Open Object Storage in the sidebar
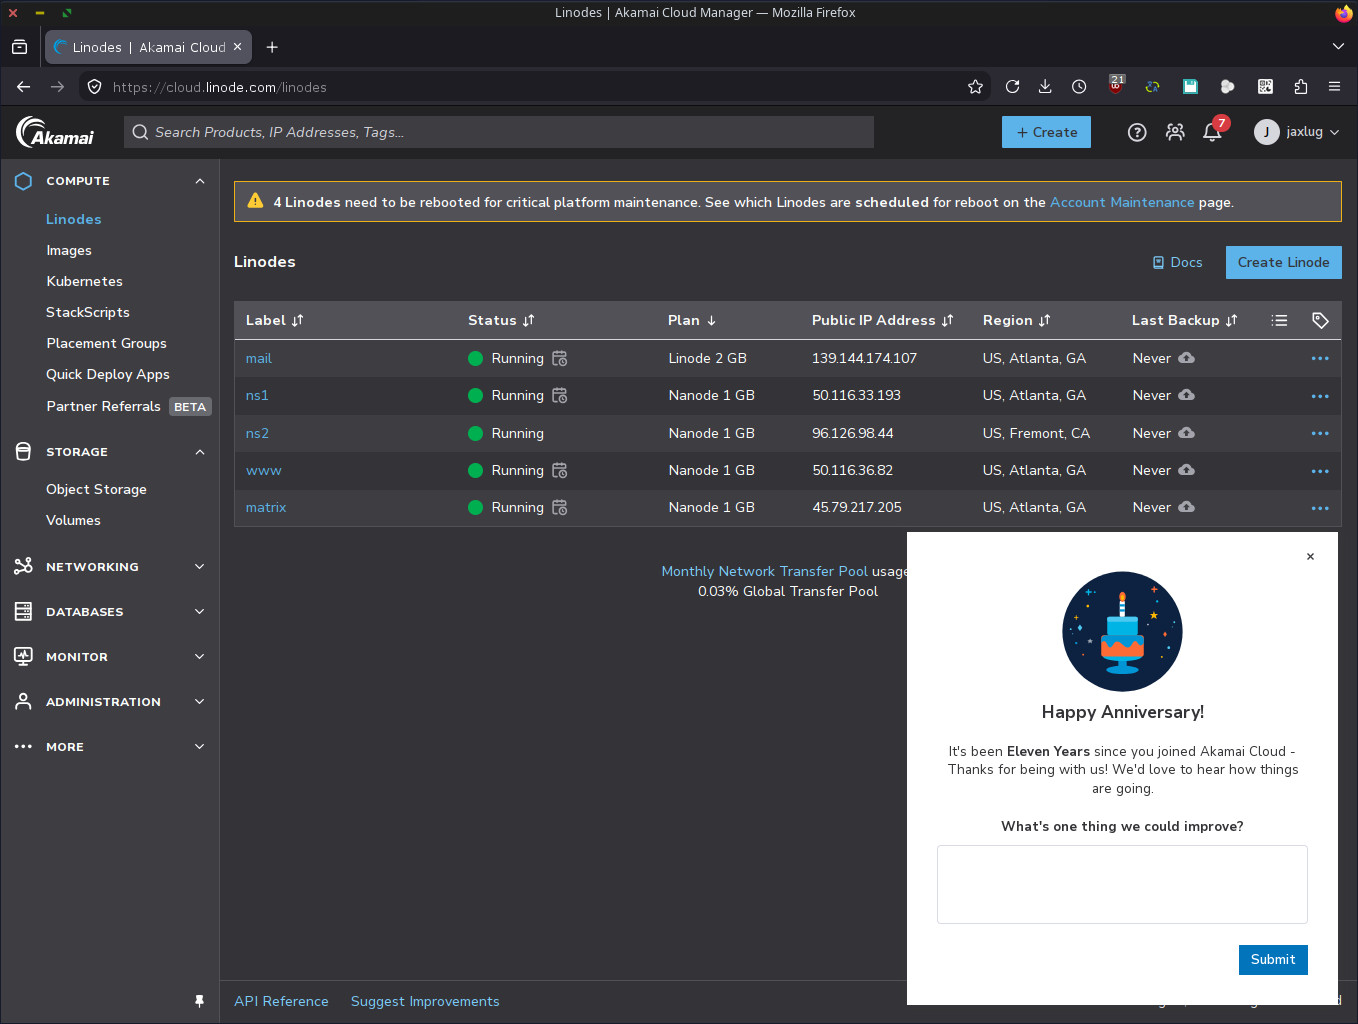This screenshot has width=1358, height=1024. pos(96,489)
